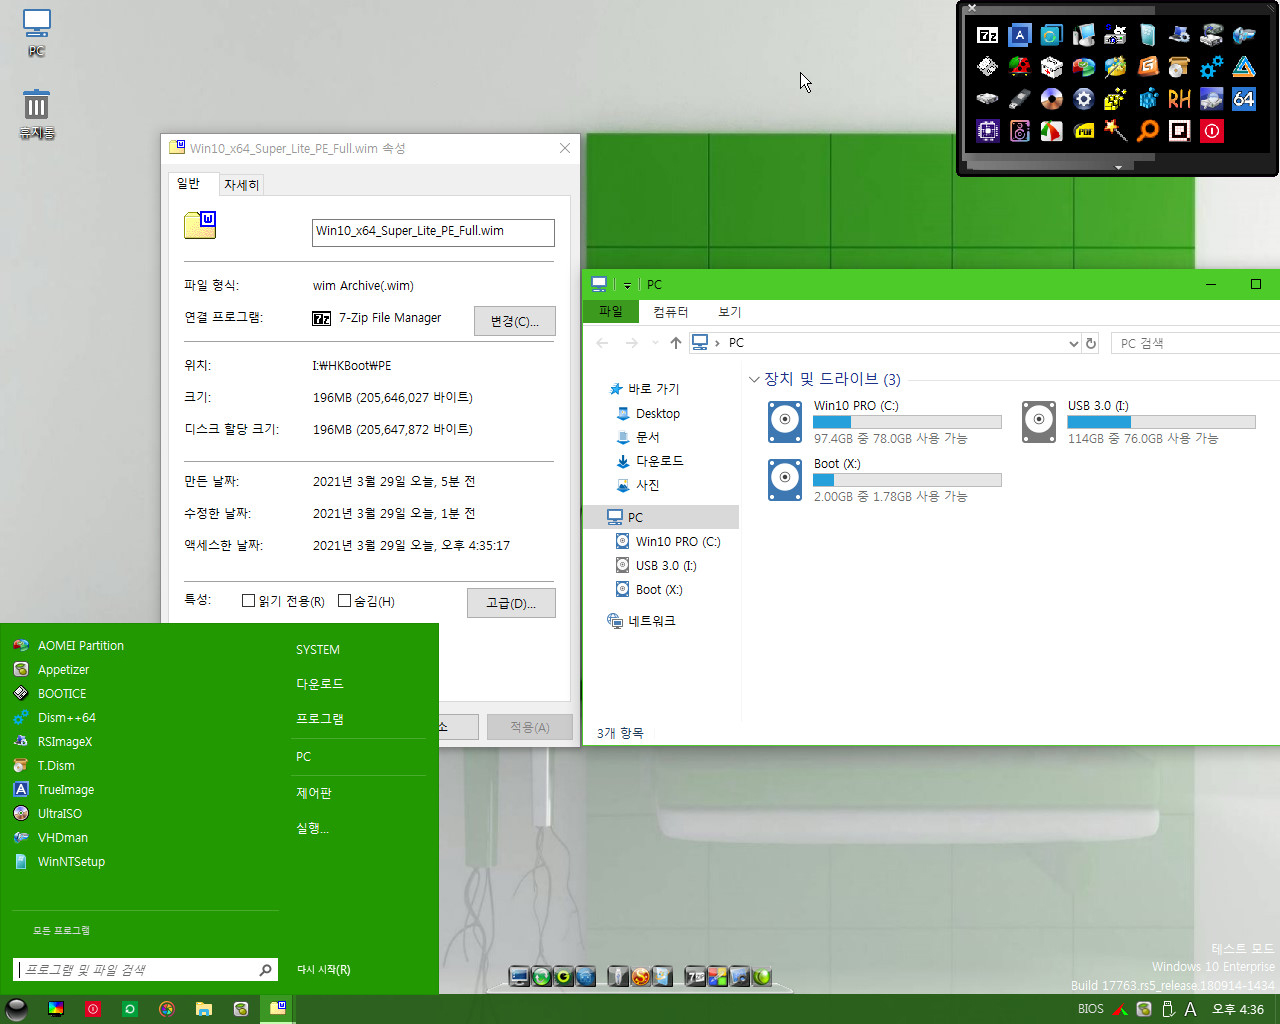The height and width of the screenshot is (1024, 1280).
Task: Open the blue registry cubes icon in launcher
Action: pos(1147,99)
